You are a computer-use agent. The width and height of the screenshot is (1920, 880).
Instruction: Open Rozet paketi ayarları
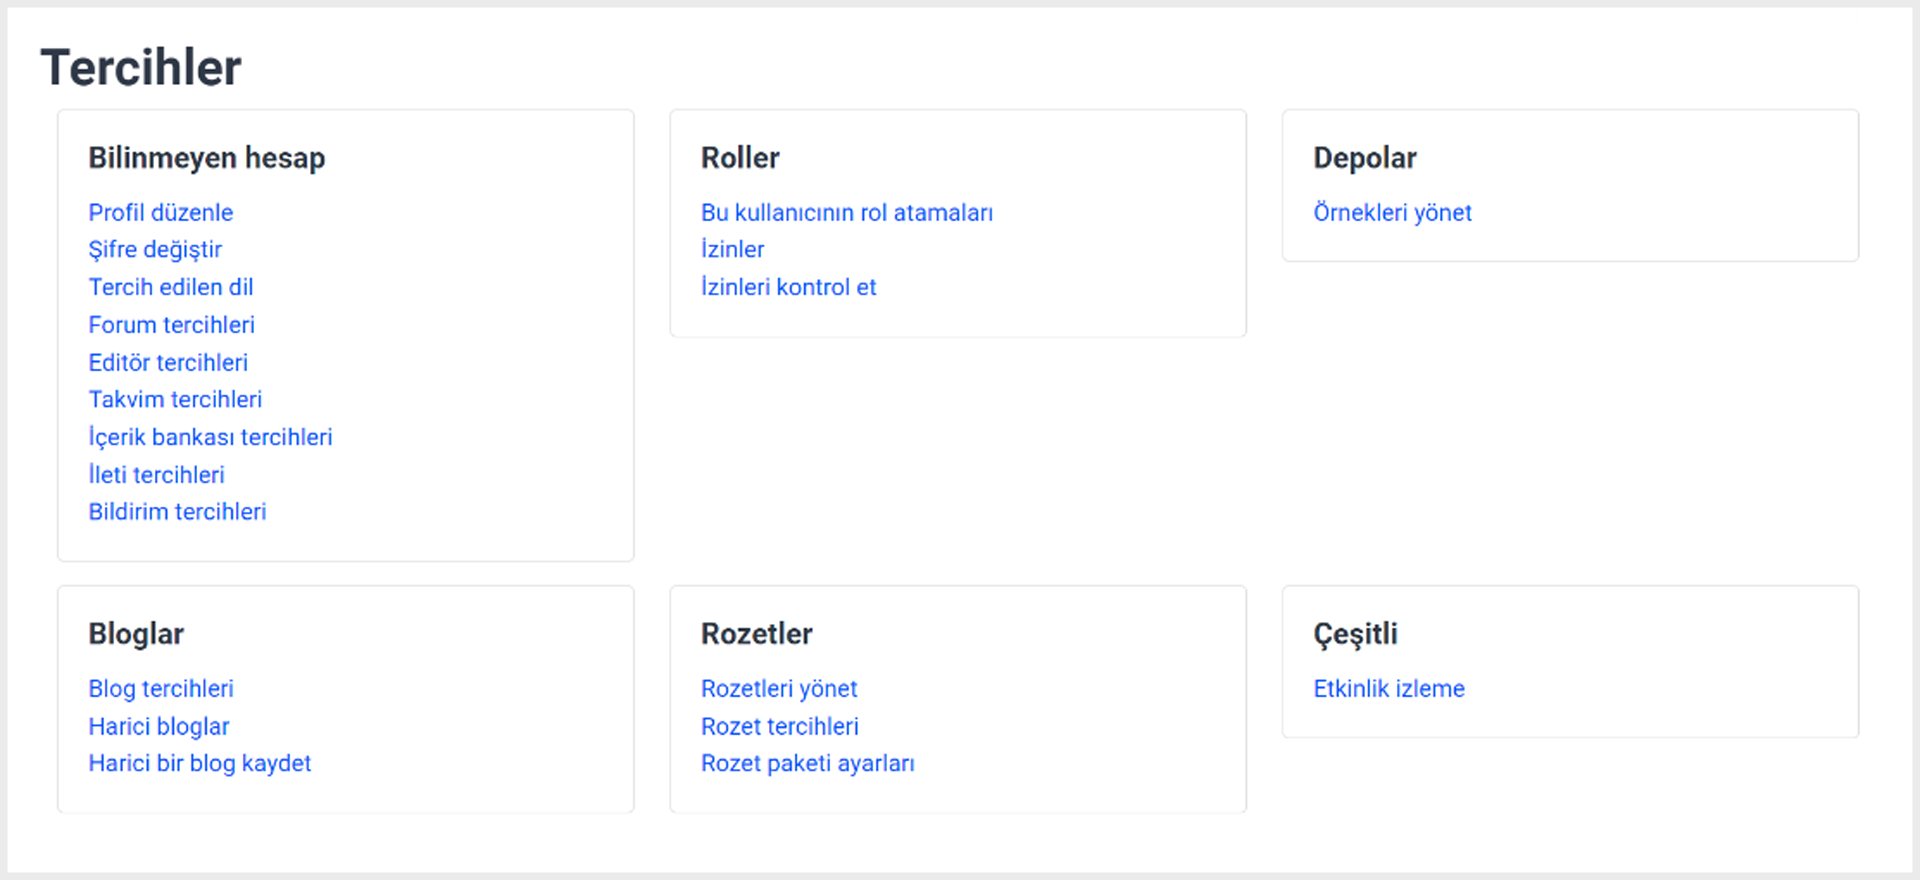click(x=807, y=763)
